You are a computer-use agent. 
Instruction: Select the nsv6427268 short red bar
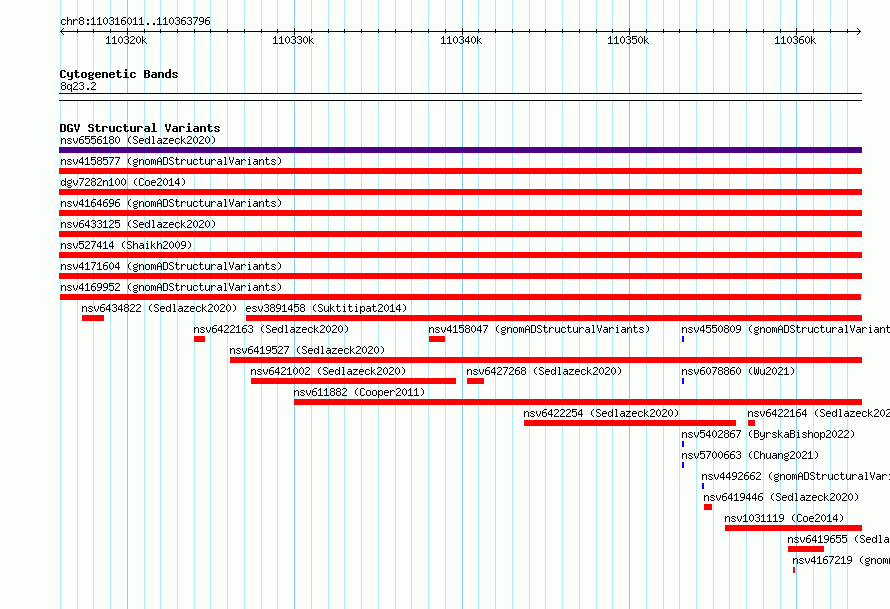point(476,381)
